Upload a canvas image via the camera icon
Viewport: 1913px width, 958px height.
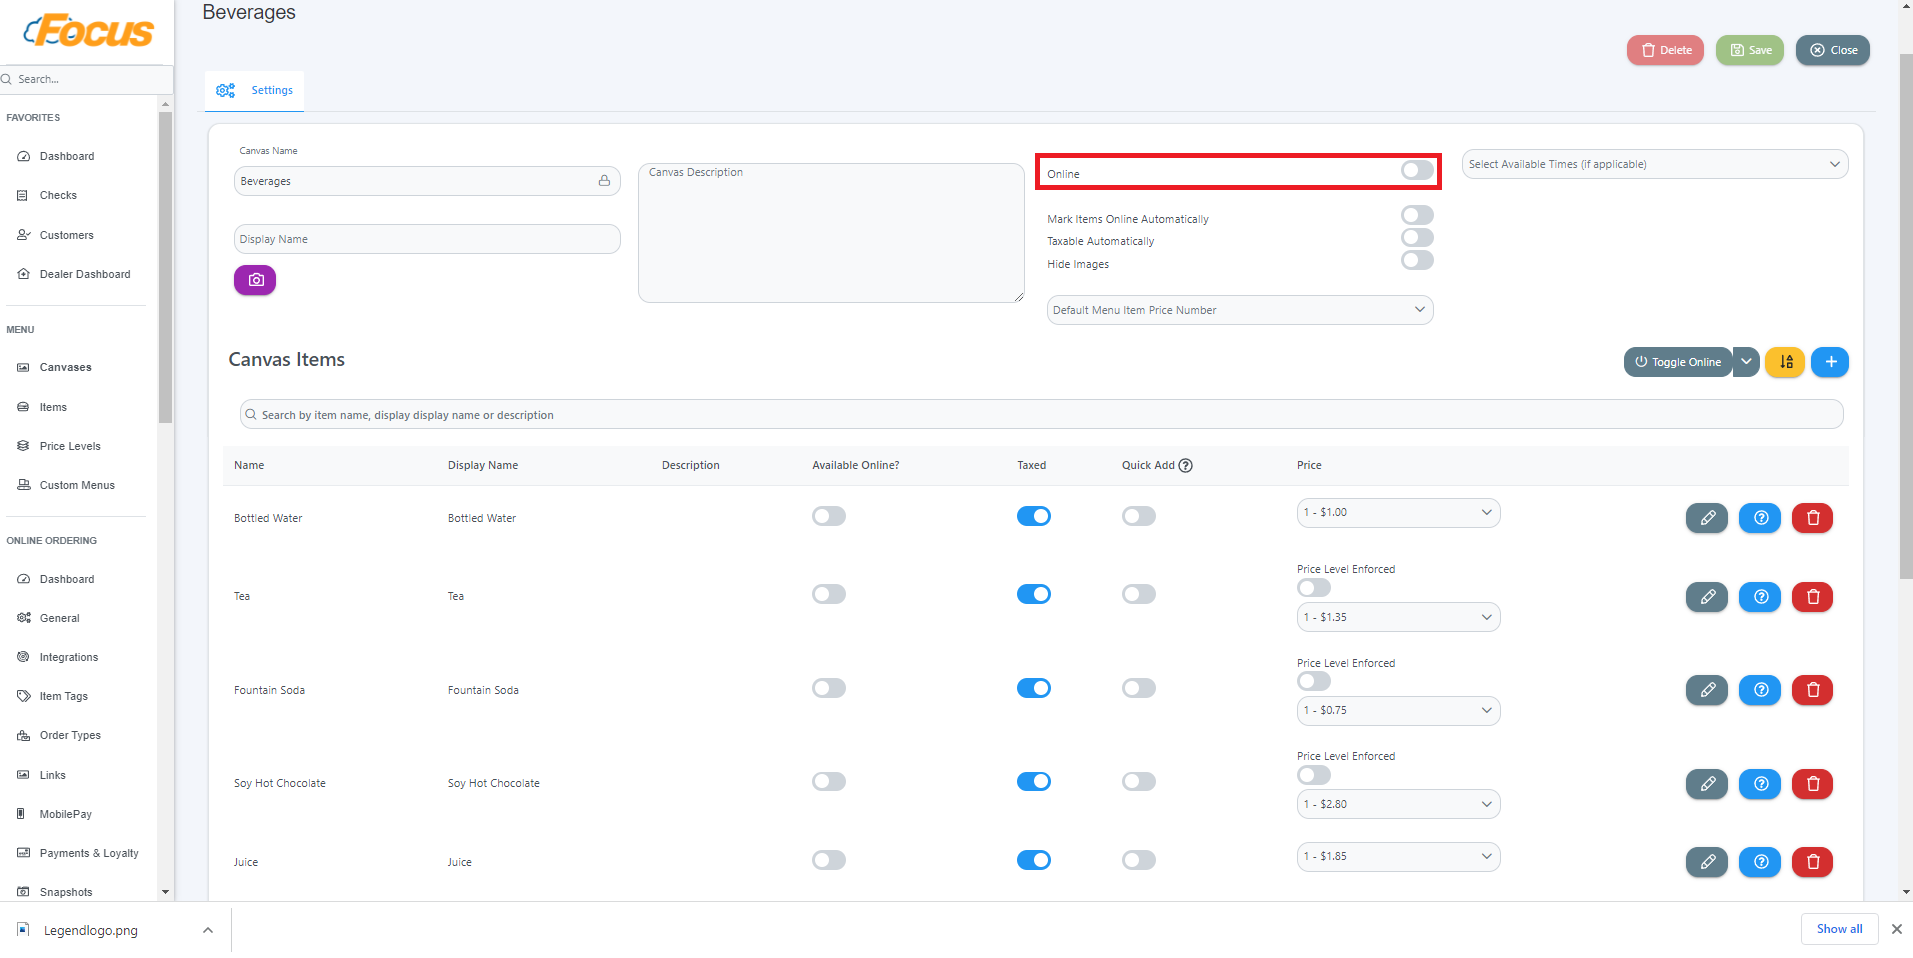pos(254,280)
